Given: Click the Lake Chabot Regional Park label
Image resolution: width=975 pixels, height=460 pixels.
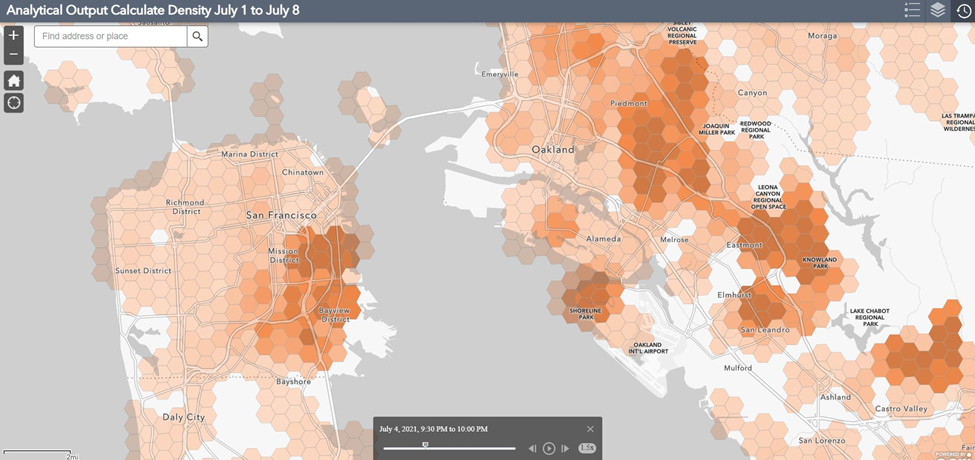Looking at the screenshot, I should pos(870,317).
